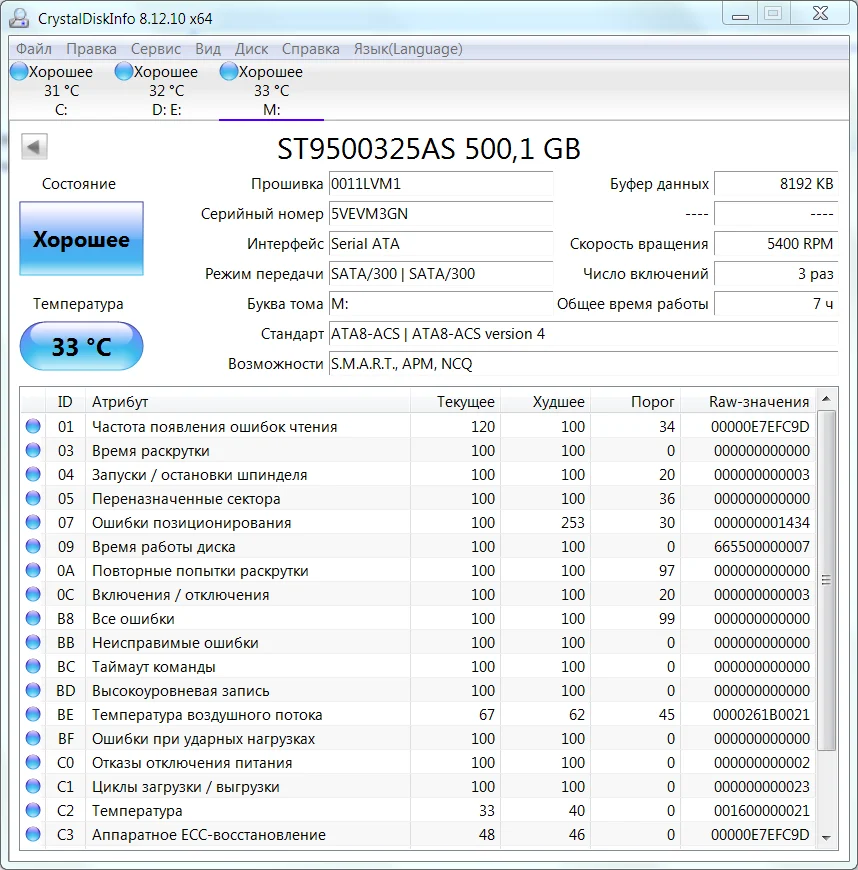This screenshot has height=870, width=858.
Task: Click the Хорошее health status button
Action: (81, 239)
